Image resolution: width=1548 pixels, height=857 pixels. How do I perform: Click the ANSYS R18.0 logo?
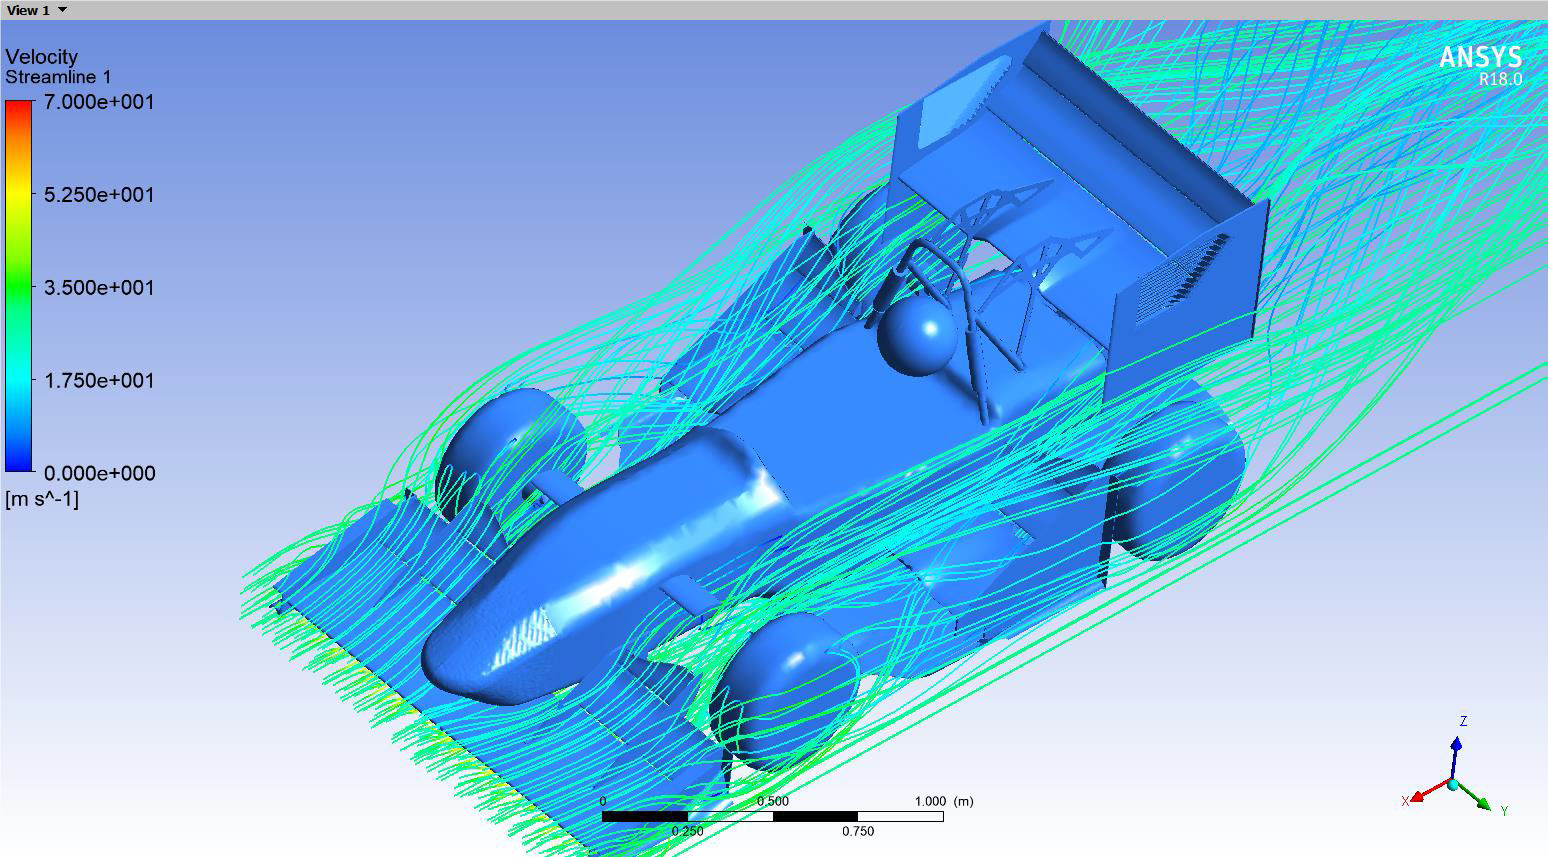tap(1480, 65)
